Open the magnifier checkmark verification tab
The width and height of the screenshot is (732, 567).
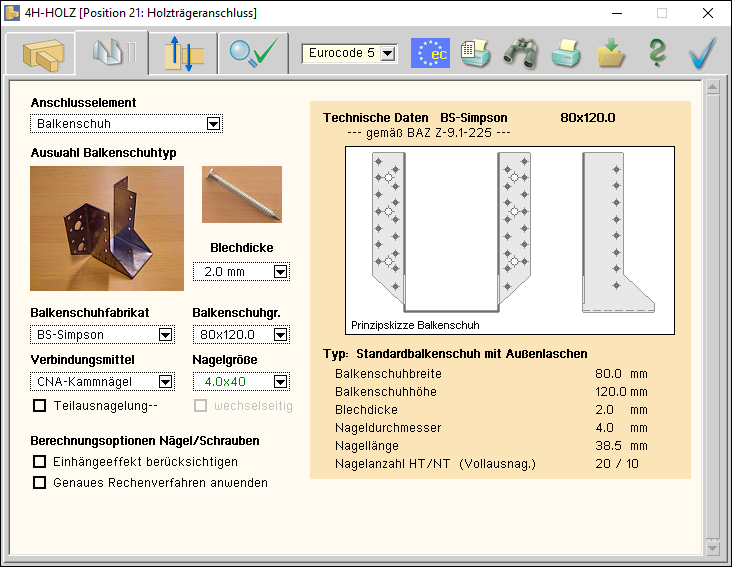point(252,53)
